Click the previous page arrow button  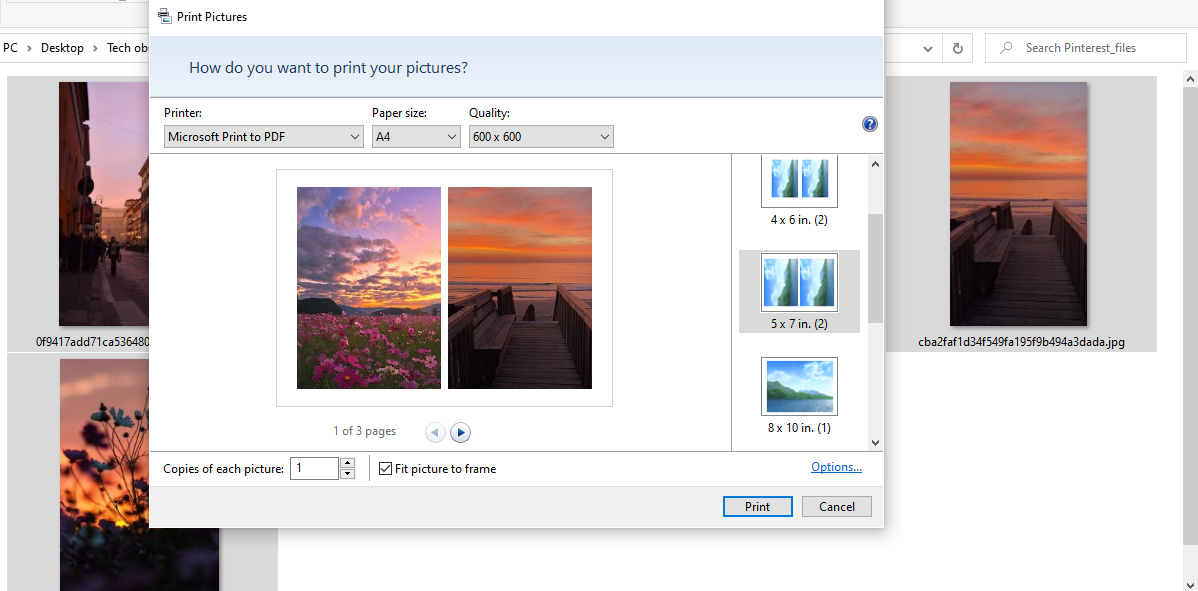435,432
